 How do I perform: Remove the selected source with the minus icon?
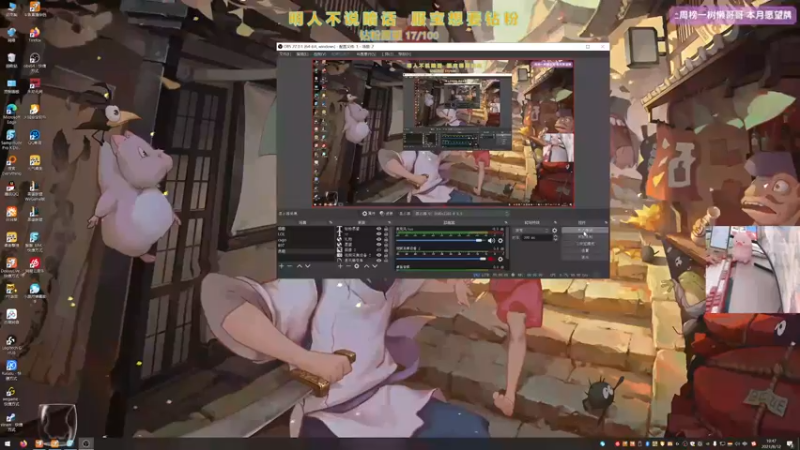[x=348, y=266]
